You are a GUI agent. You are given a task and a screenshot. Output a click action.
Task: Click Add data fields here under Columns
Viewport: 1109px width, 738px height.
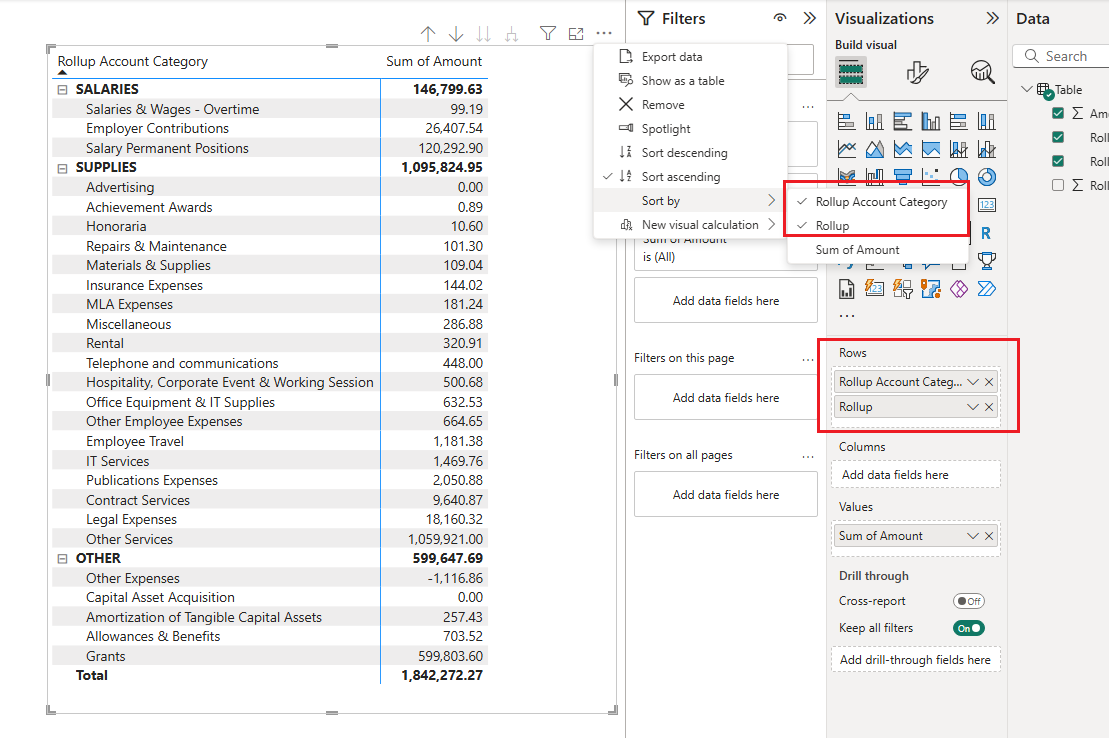coord(916,475)
